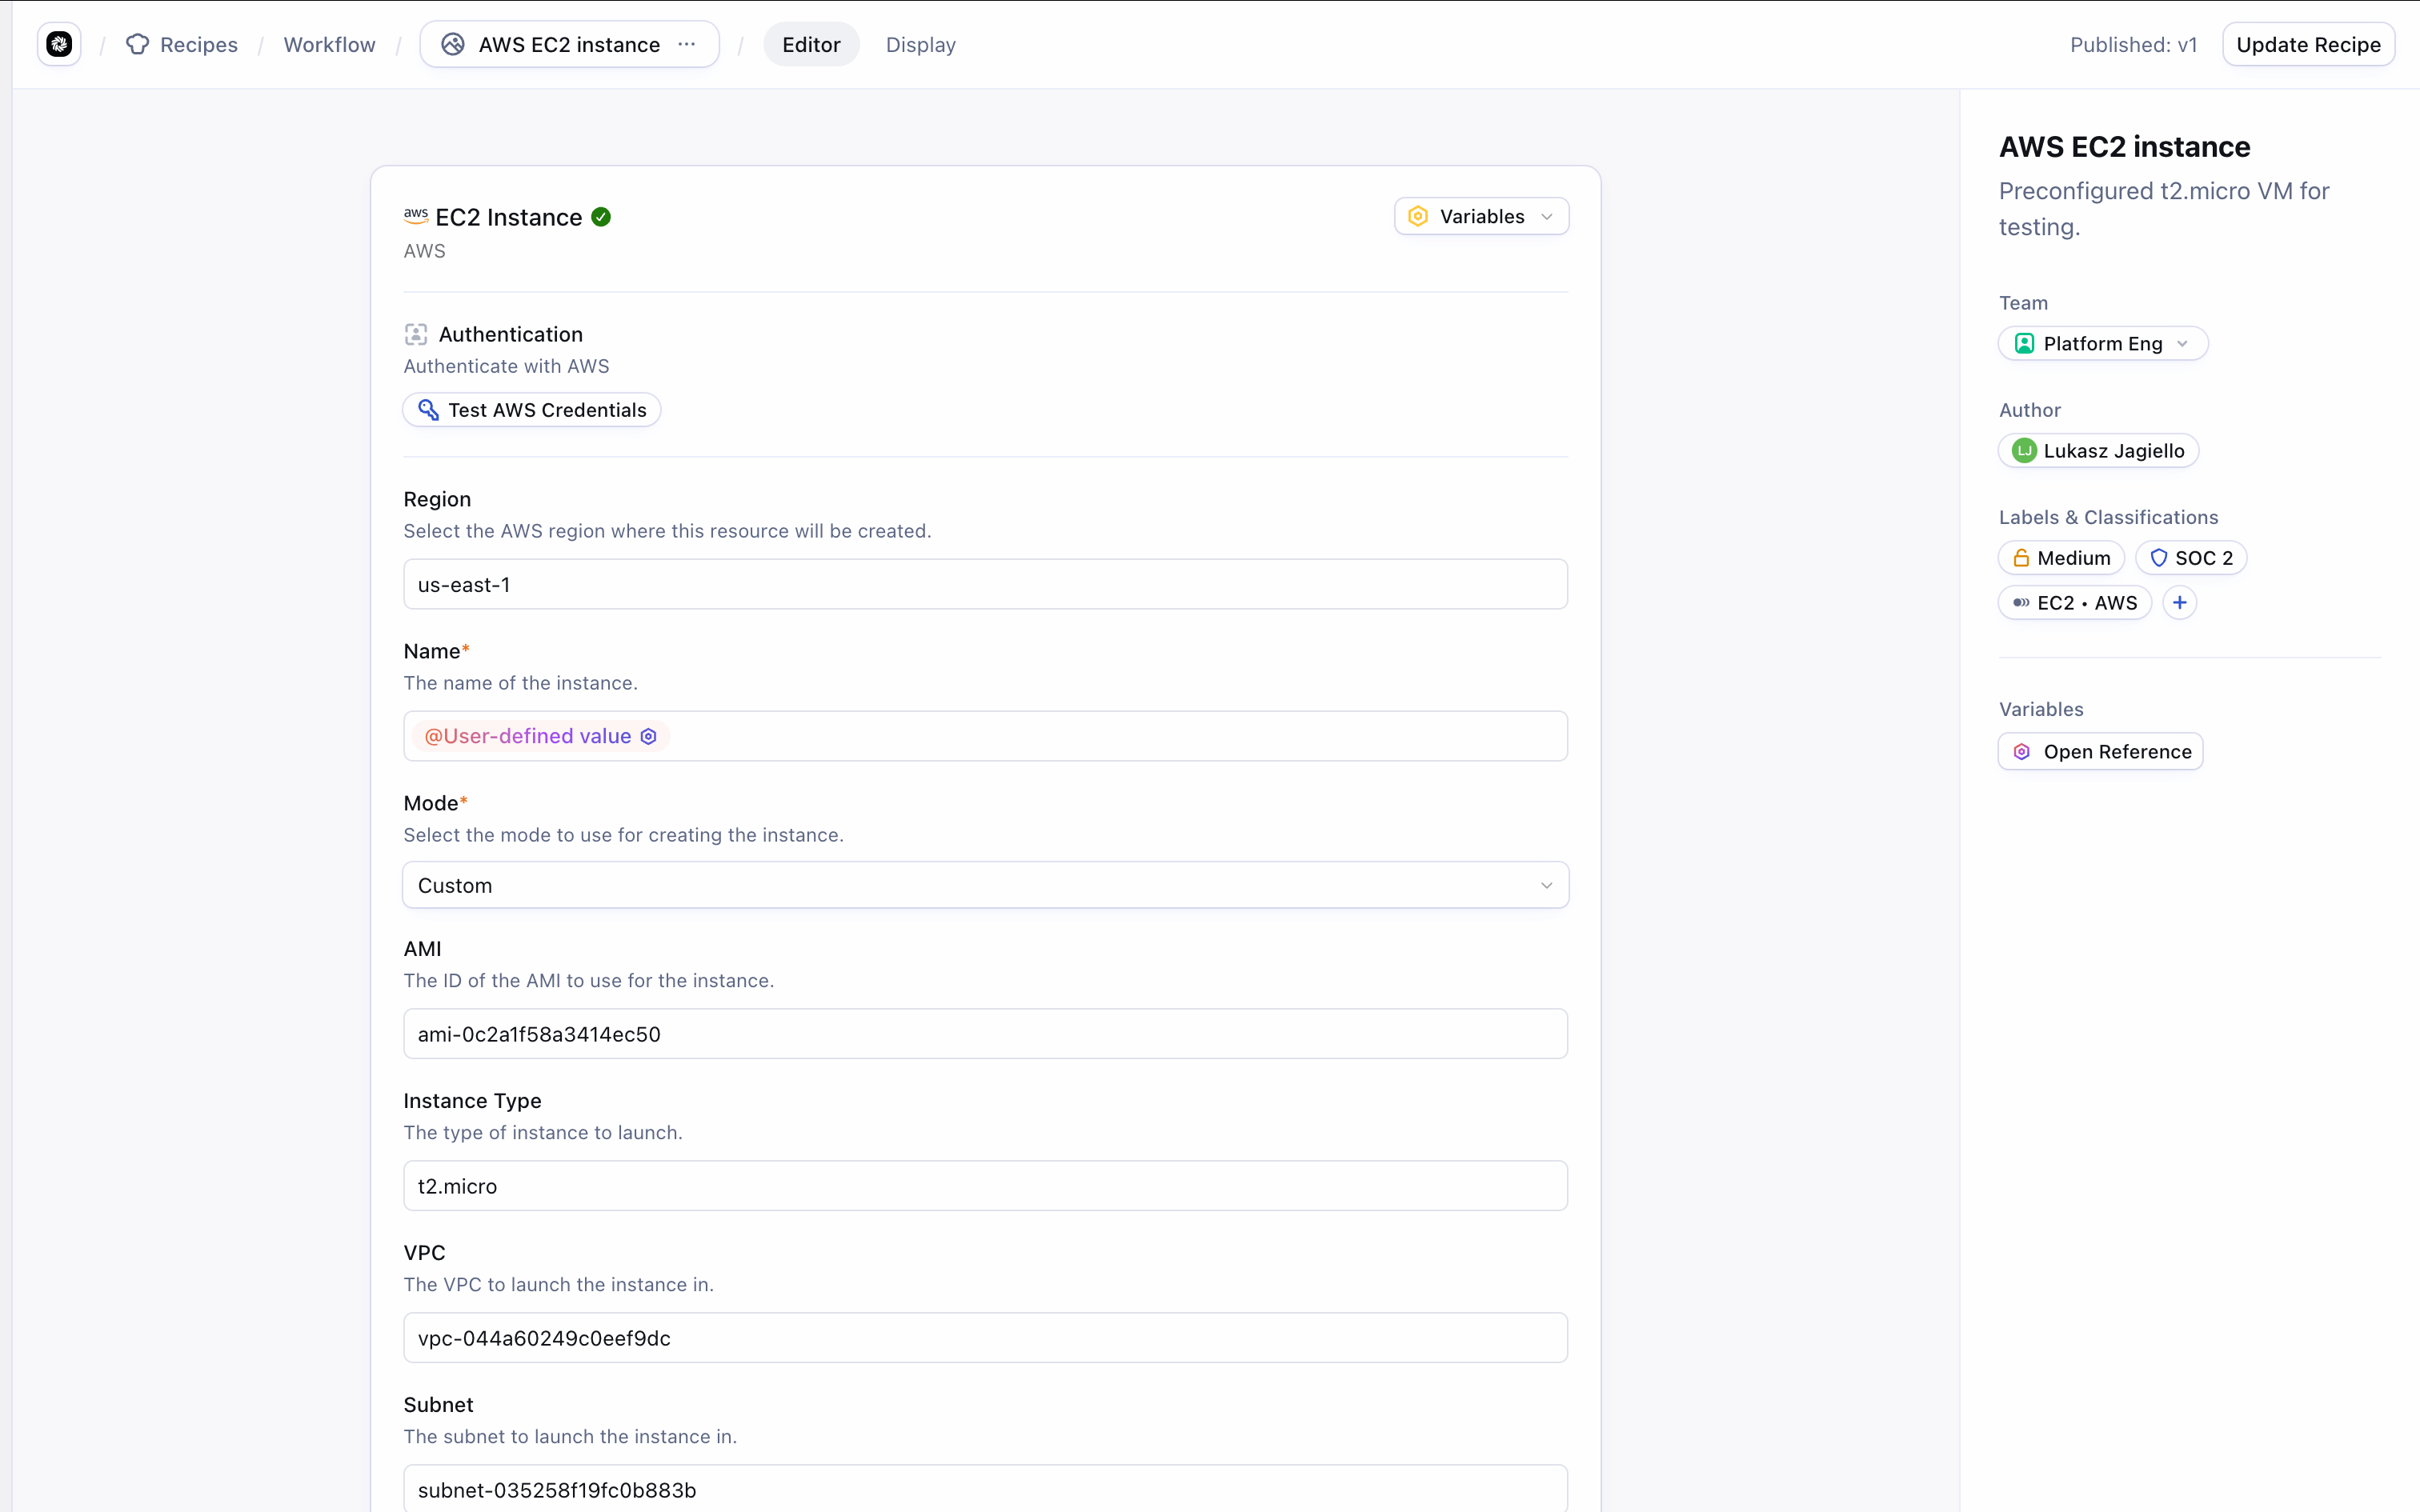The image size is (2420, 1512).
Task: Click the Recipes chef hat icon
Action: click(x=138, y=44)
